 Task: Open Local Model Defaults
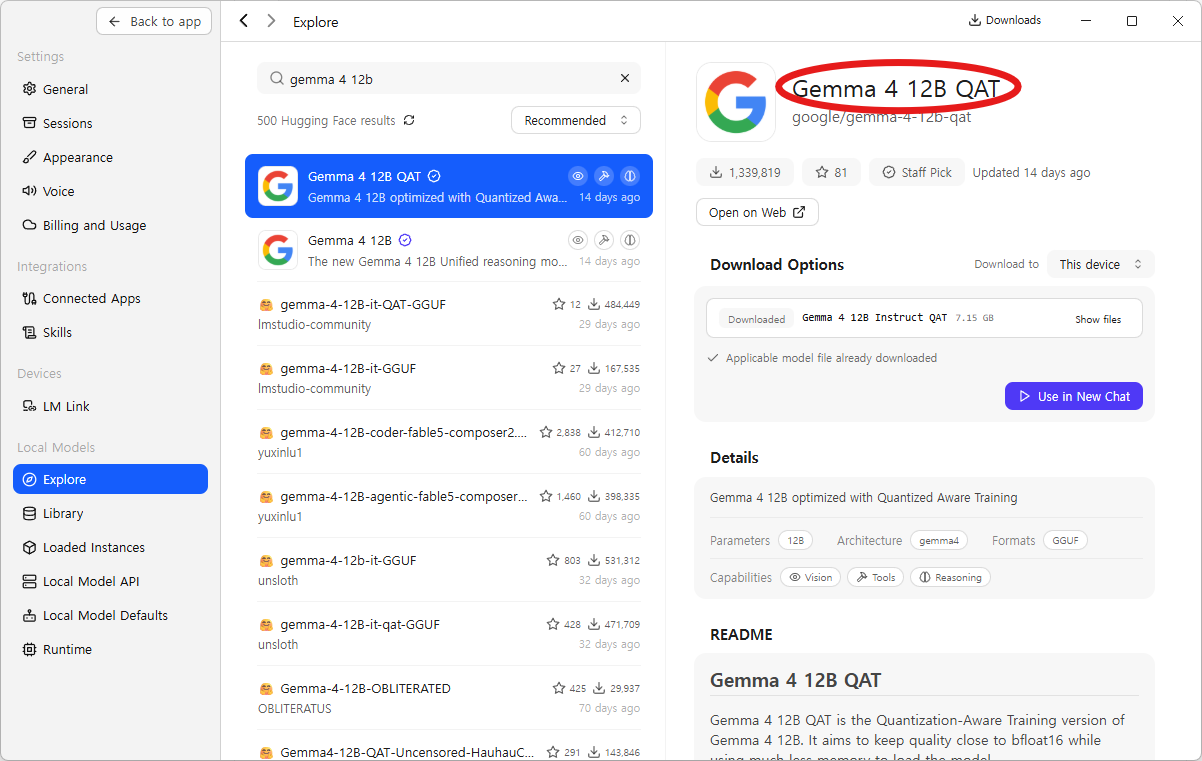coord(110,615)
